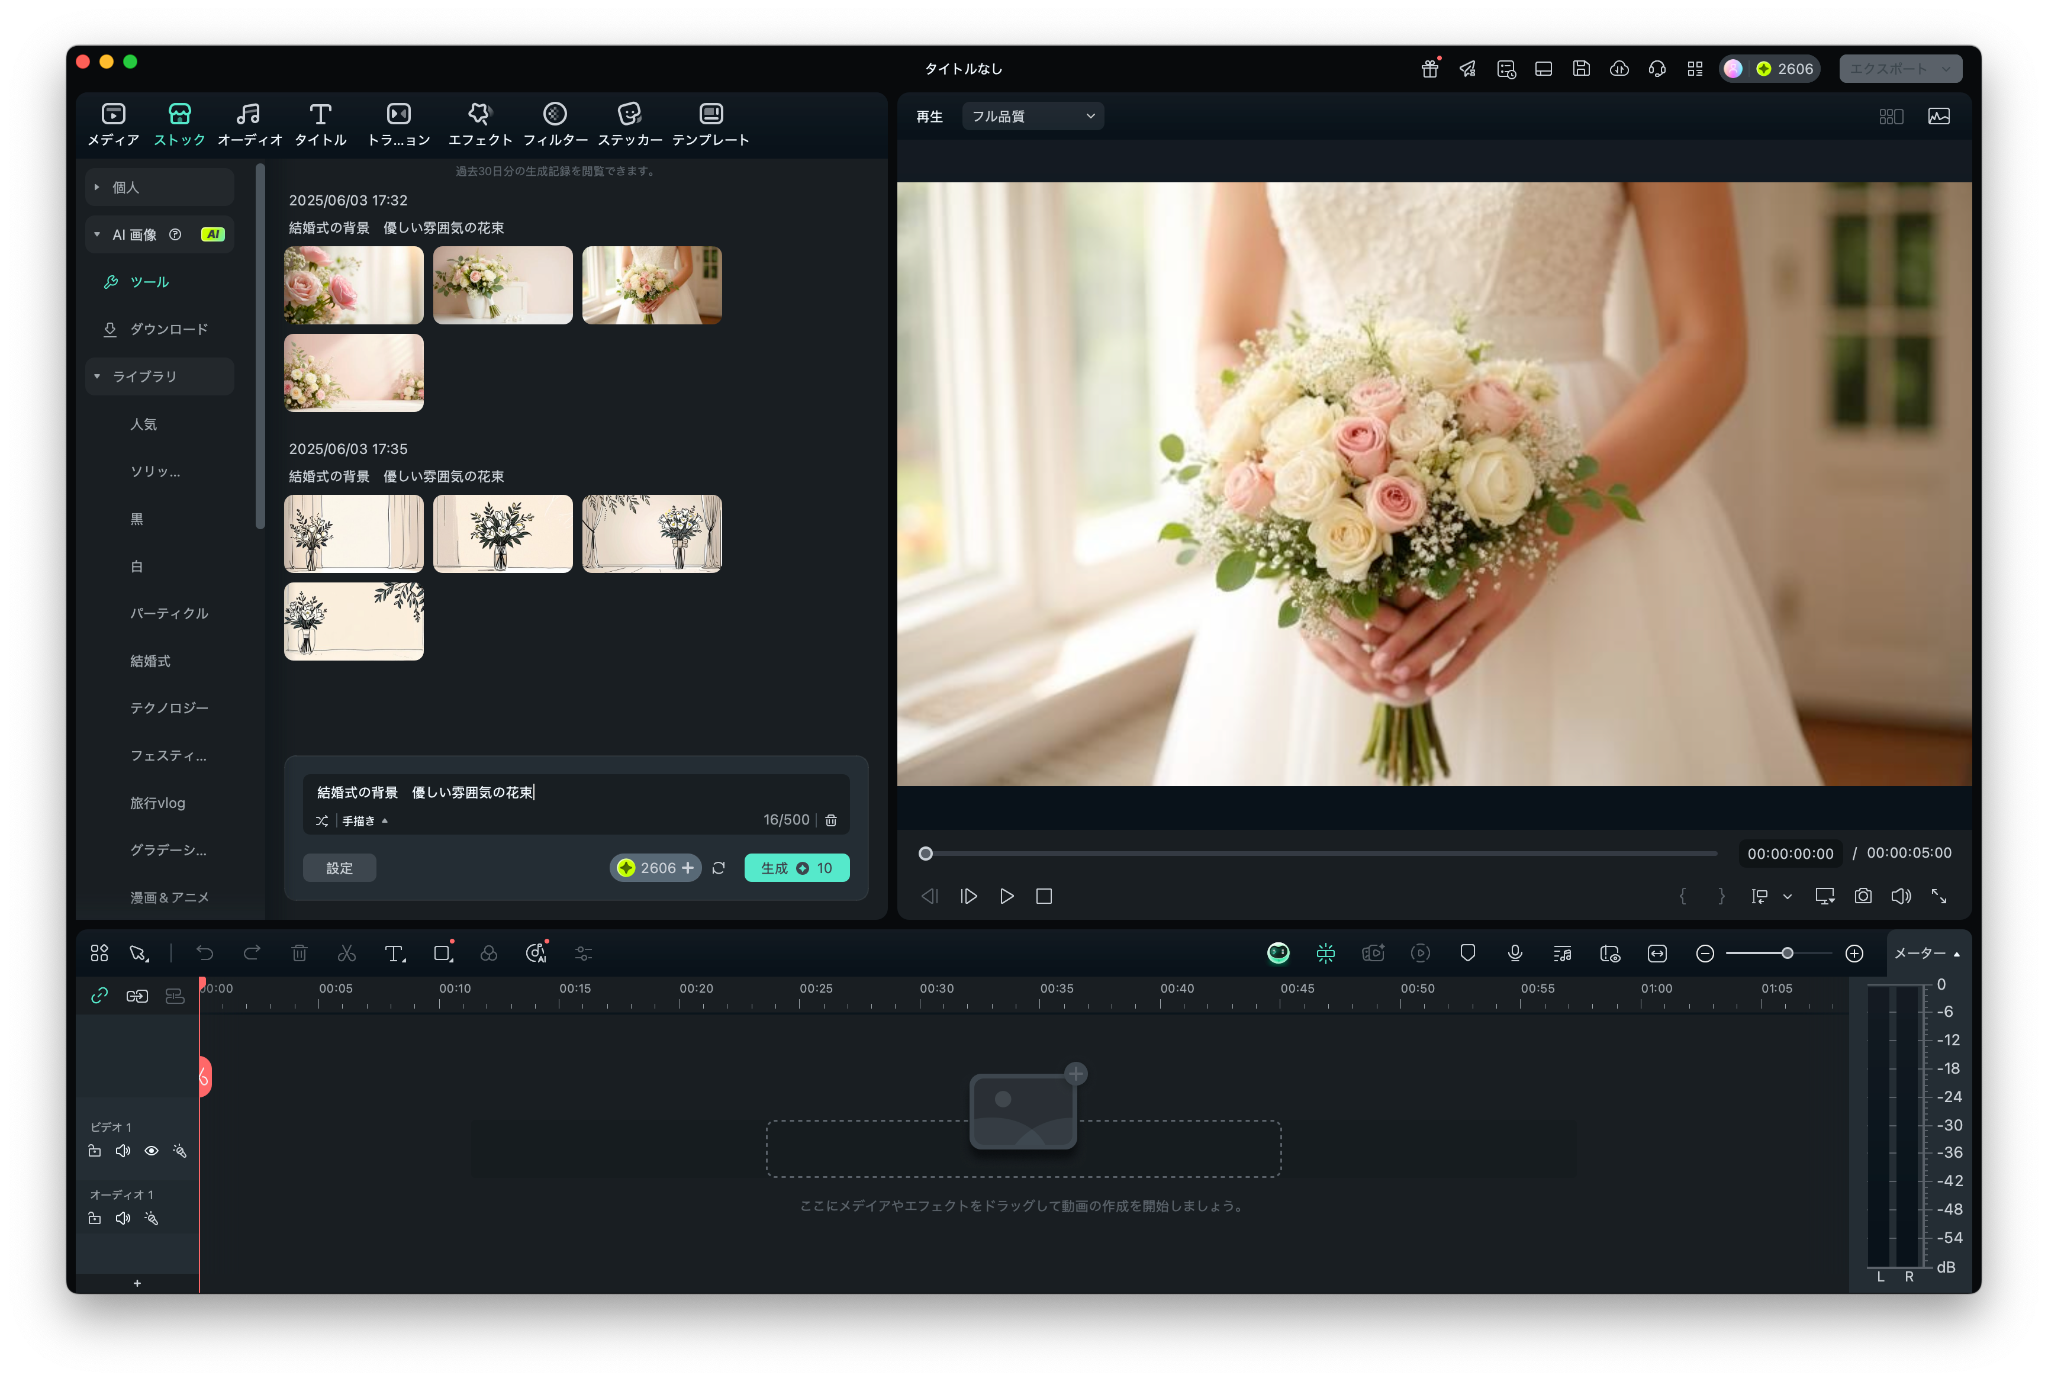
Task: Open the apps grid icon in title bar
Action: [1695, 69]
